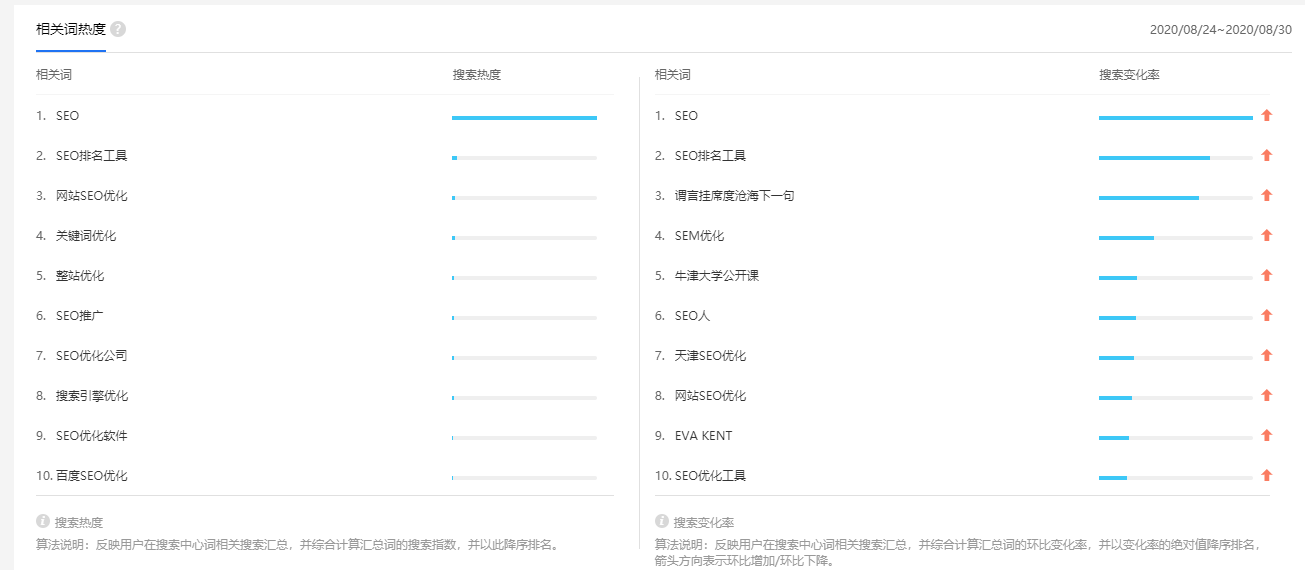The width and height of the screenshot is (1305, 570).
Task: Click the SEO推广 related keyword
Action: (80, 316)
